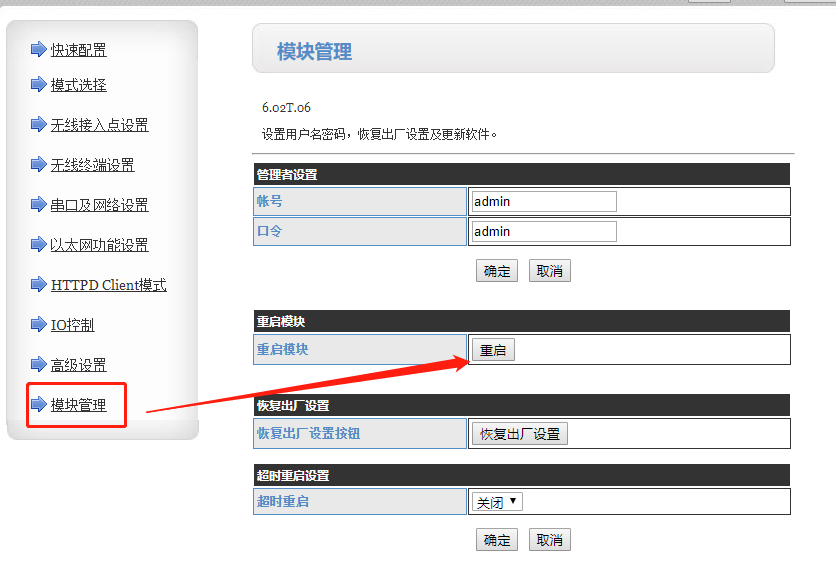The width and height of the screenshot is (836, 565).
Task: Click the arrow icon beside 快速配置
Action: tap(39, 49)
